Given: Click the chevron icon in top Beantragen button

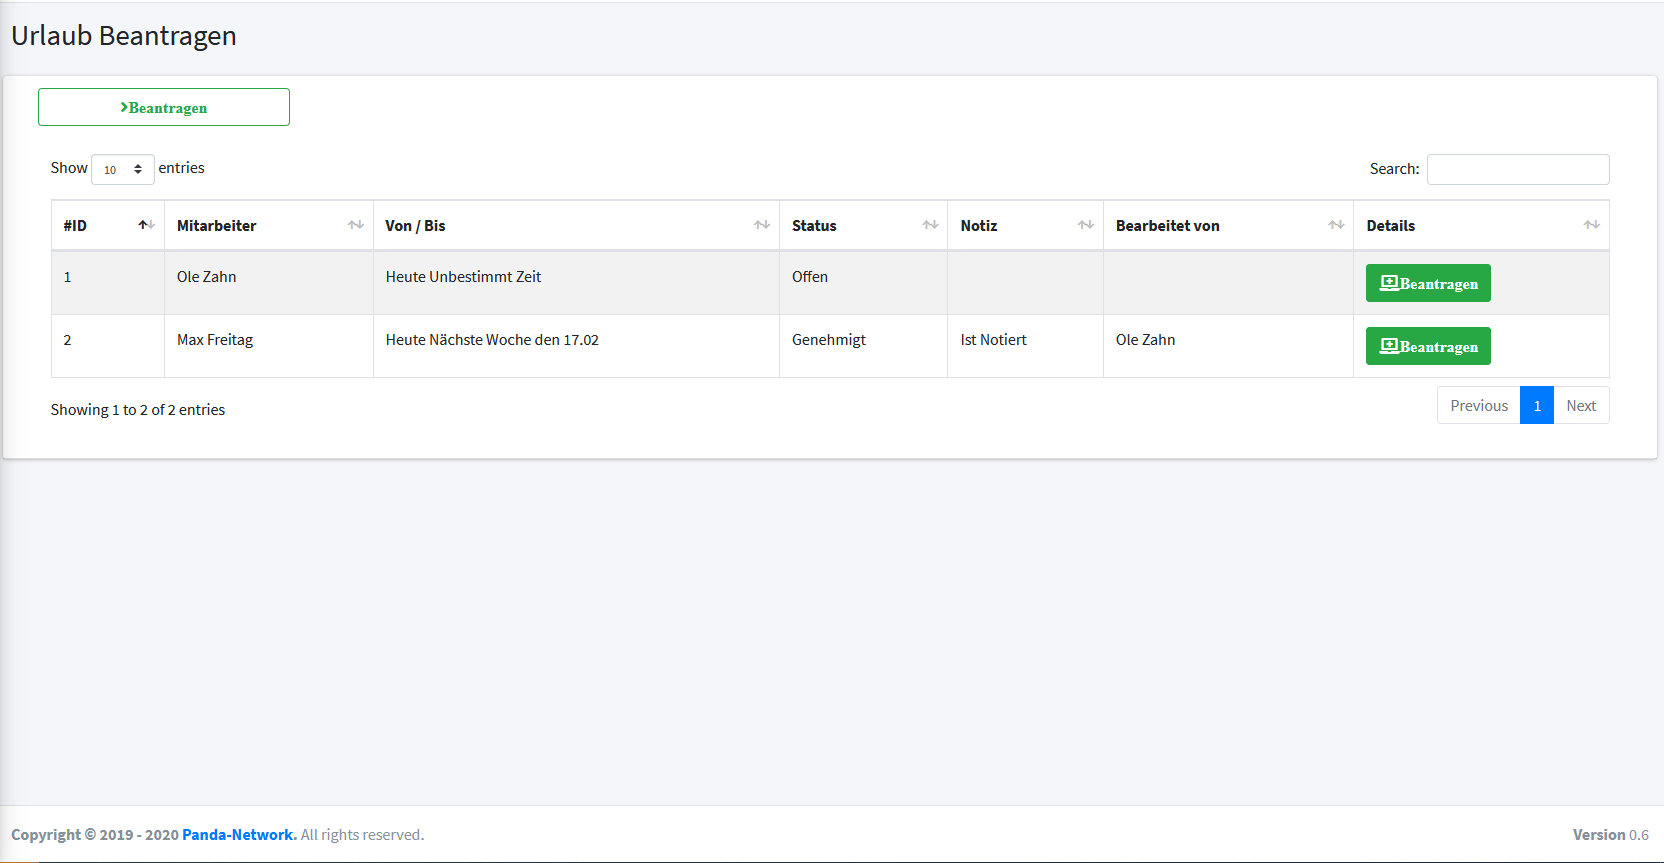Looking at the screenshot, I should coord(124,107).
